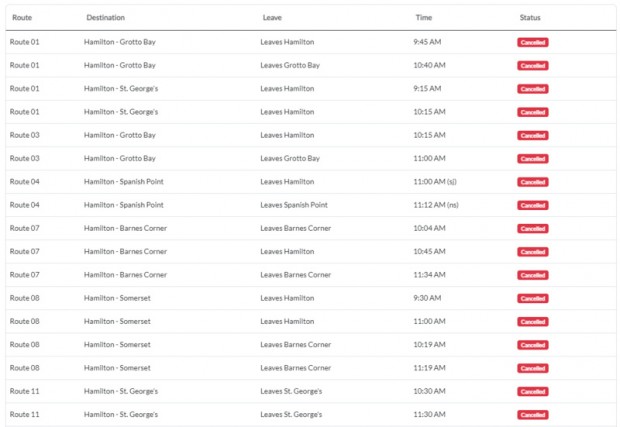
Task: Select Cancelled badge for Route 08 9:30 AM
Action: click(x=532, y=298)
